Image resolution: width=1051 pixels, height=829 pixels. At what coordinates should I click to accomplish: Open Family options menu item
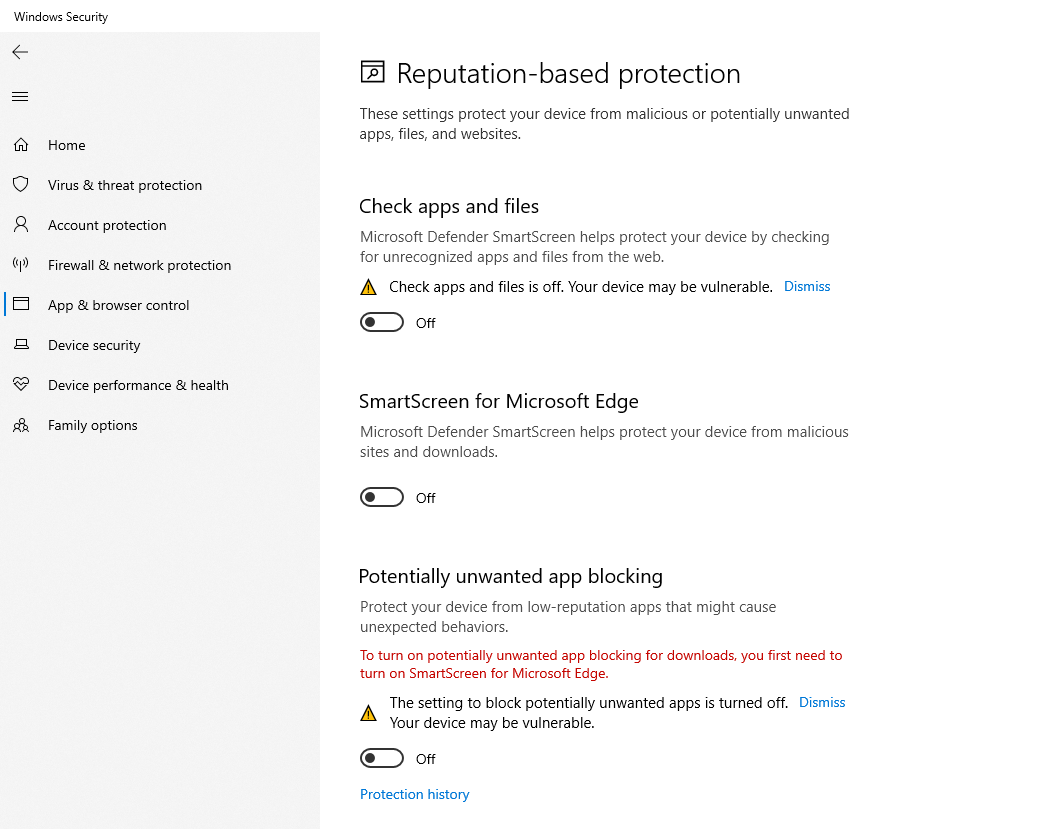92,425
